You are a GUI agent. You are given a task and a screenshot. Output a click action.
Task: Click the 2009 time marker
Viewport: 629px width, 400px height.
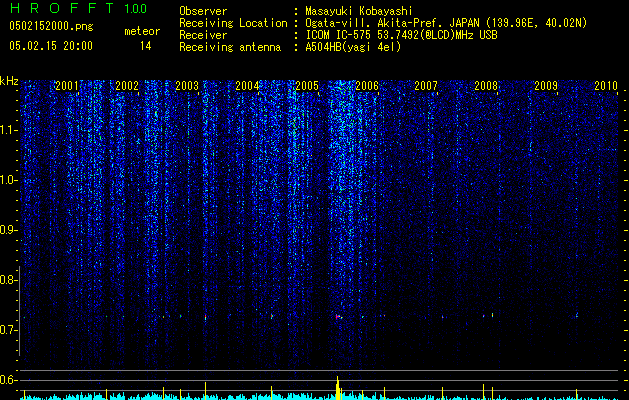pyautogui.click(x=546, y=86)
